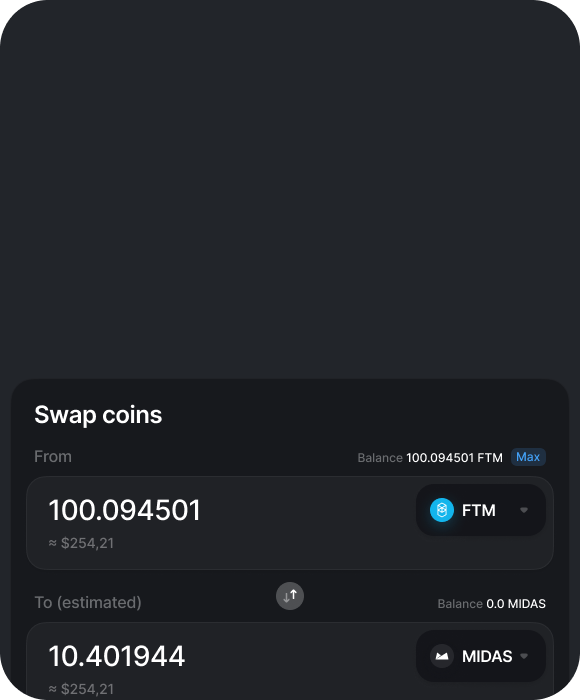Click the 100.094501 FTM balance text
The image size is (580, 700).
click(x=455, y=458)
